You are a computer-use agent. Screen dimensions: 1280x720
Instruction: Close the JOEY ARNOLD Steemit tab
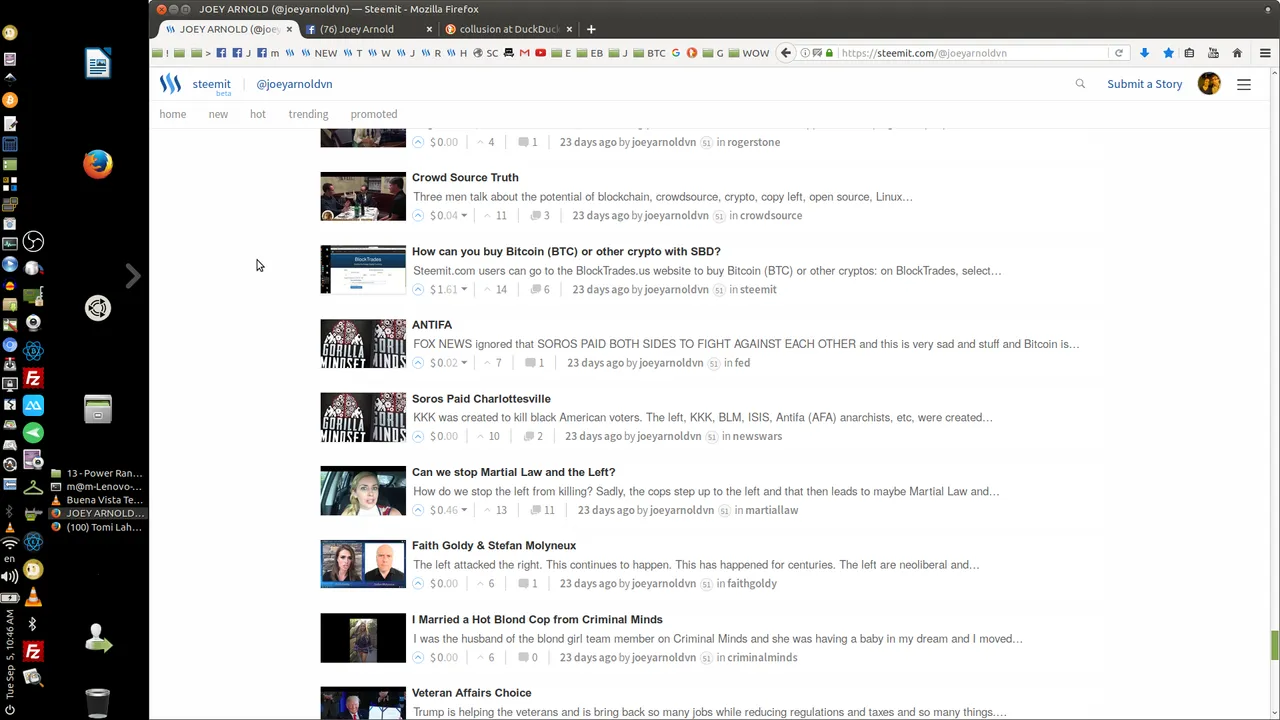289,29
